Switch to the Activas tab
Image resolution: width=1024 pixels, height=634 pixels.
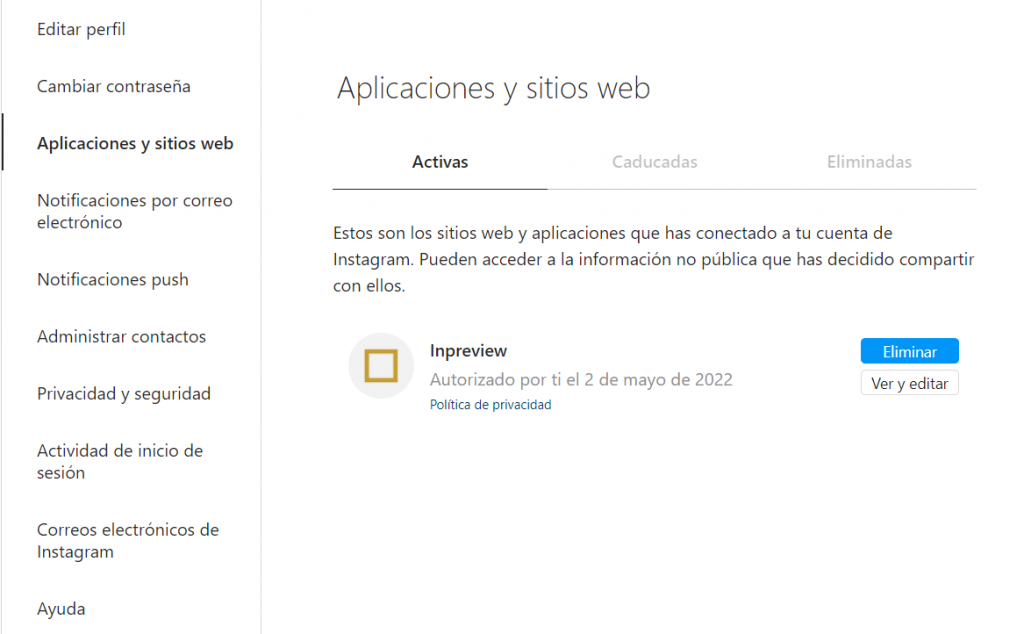(x=440, y=162)
